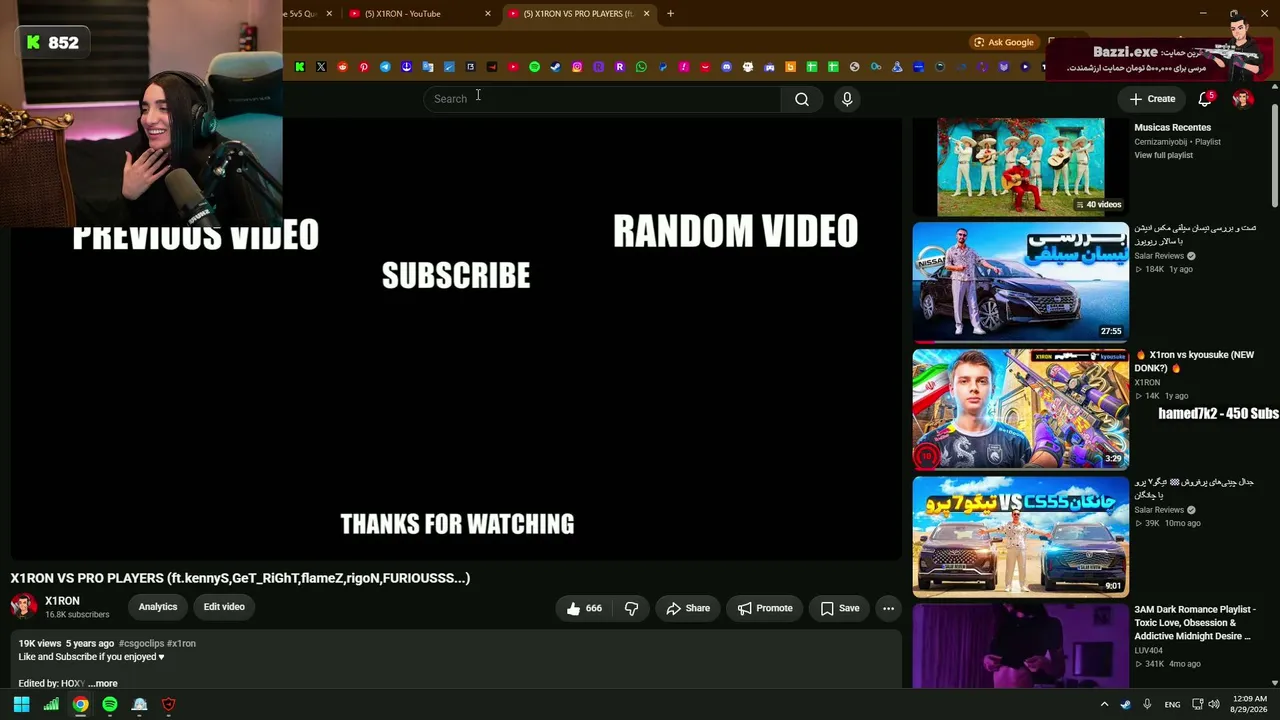This screenshot has width=1280, height=720.
Task: Close the X1RON - YouTube tab
Action: pyautogui.click(x=488, y=14)
